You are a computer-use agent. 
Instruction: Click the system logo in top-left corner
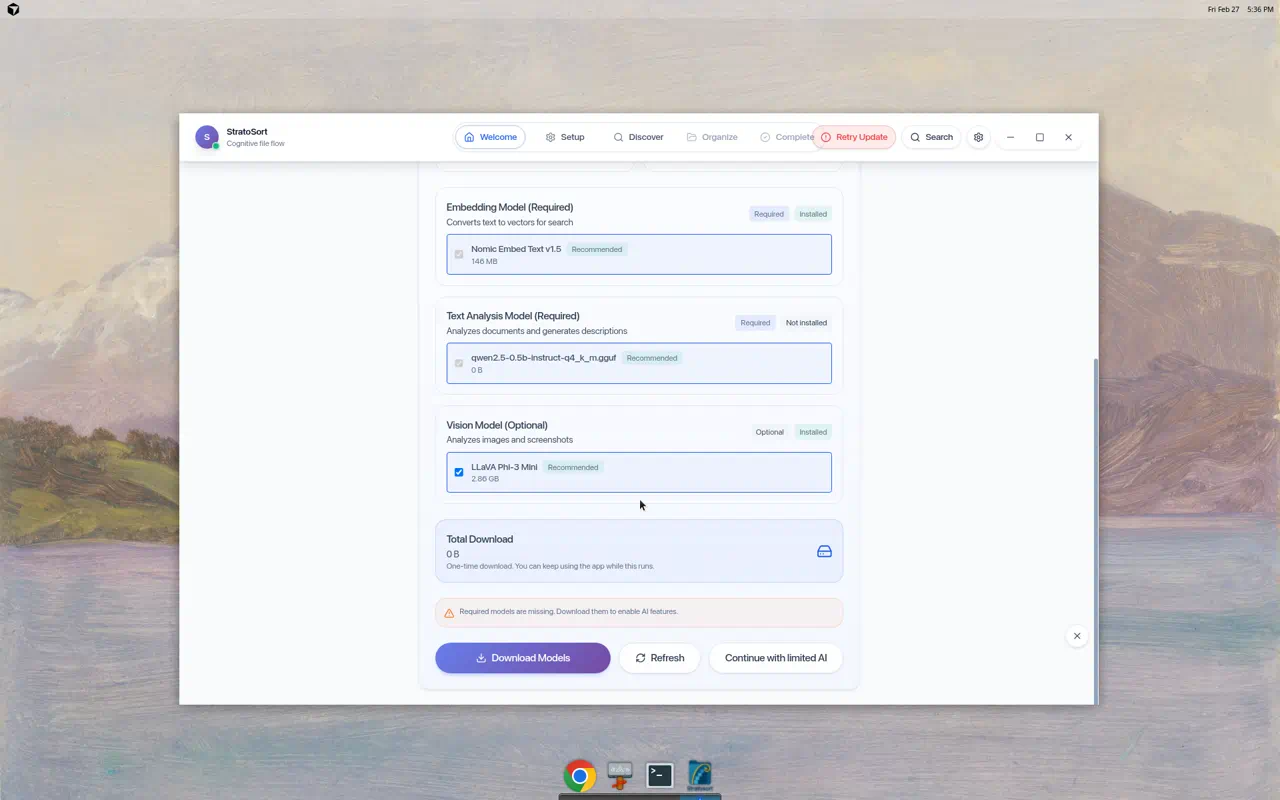point(13,10)
